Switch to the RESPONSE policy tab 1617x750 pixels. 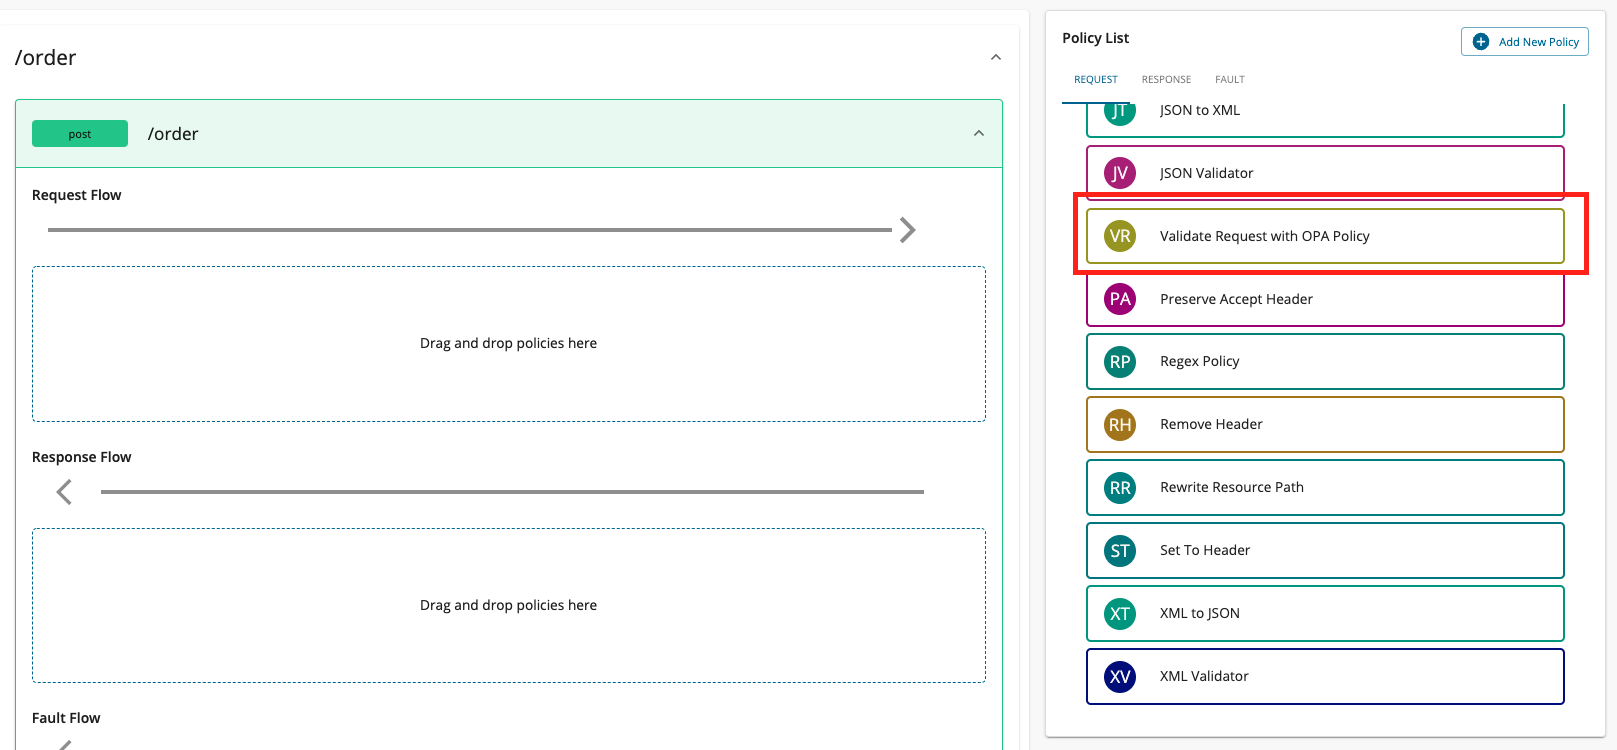pos(1166,79)
